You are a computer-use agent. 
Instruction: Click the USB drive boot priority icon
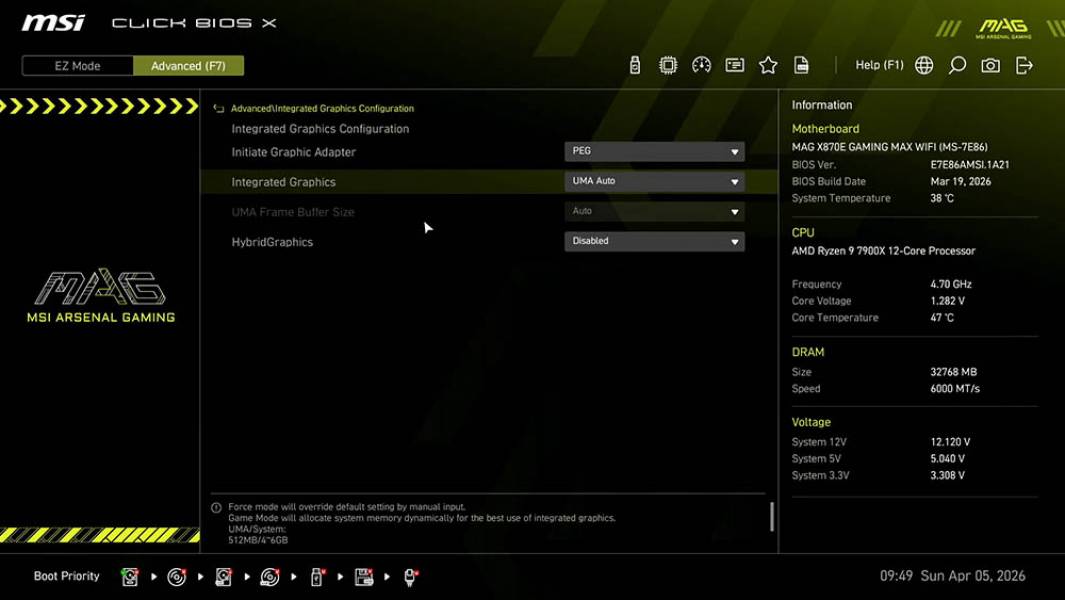pyautogui.click(x=314, y=576)
